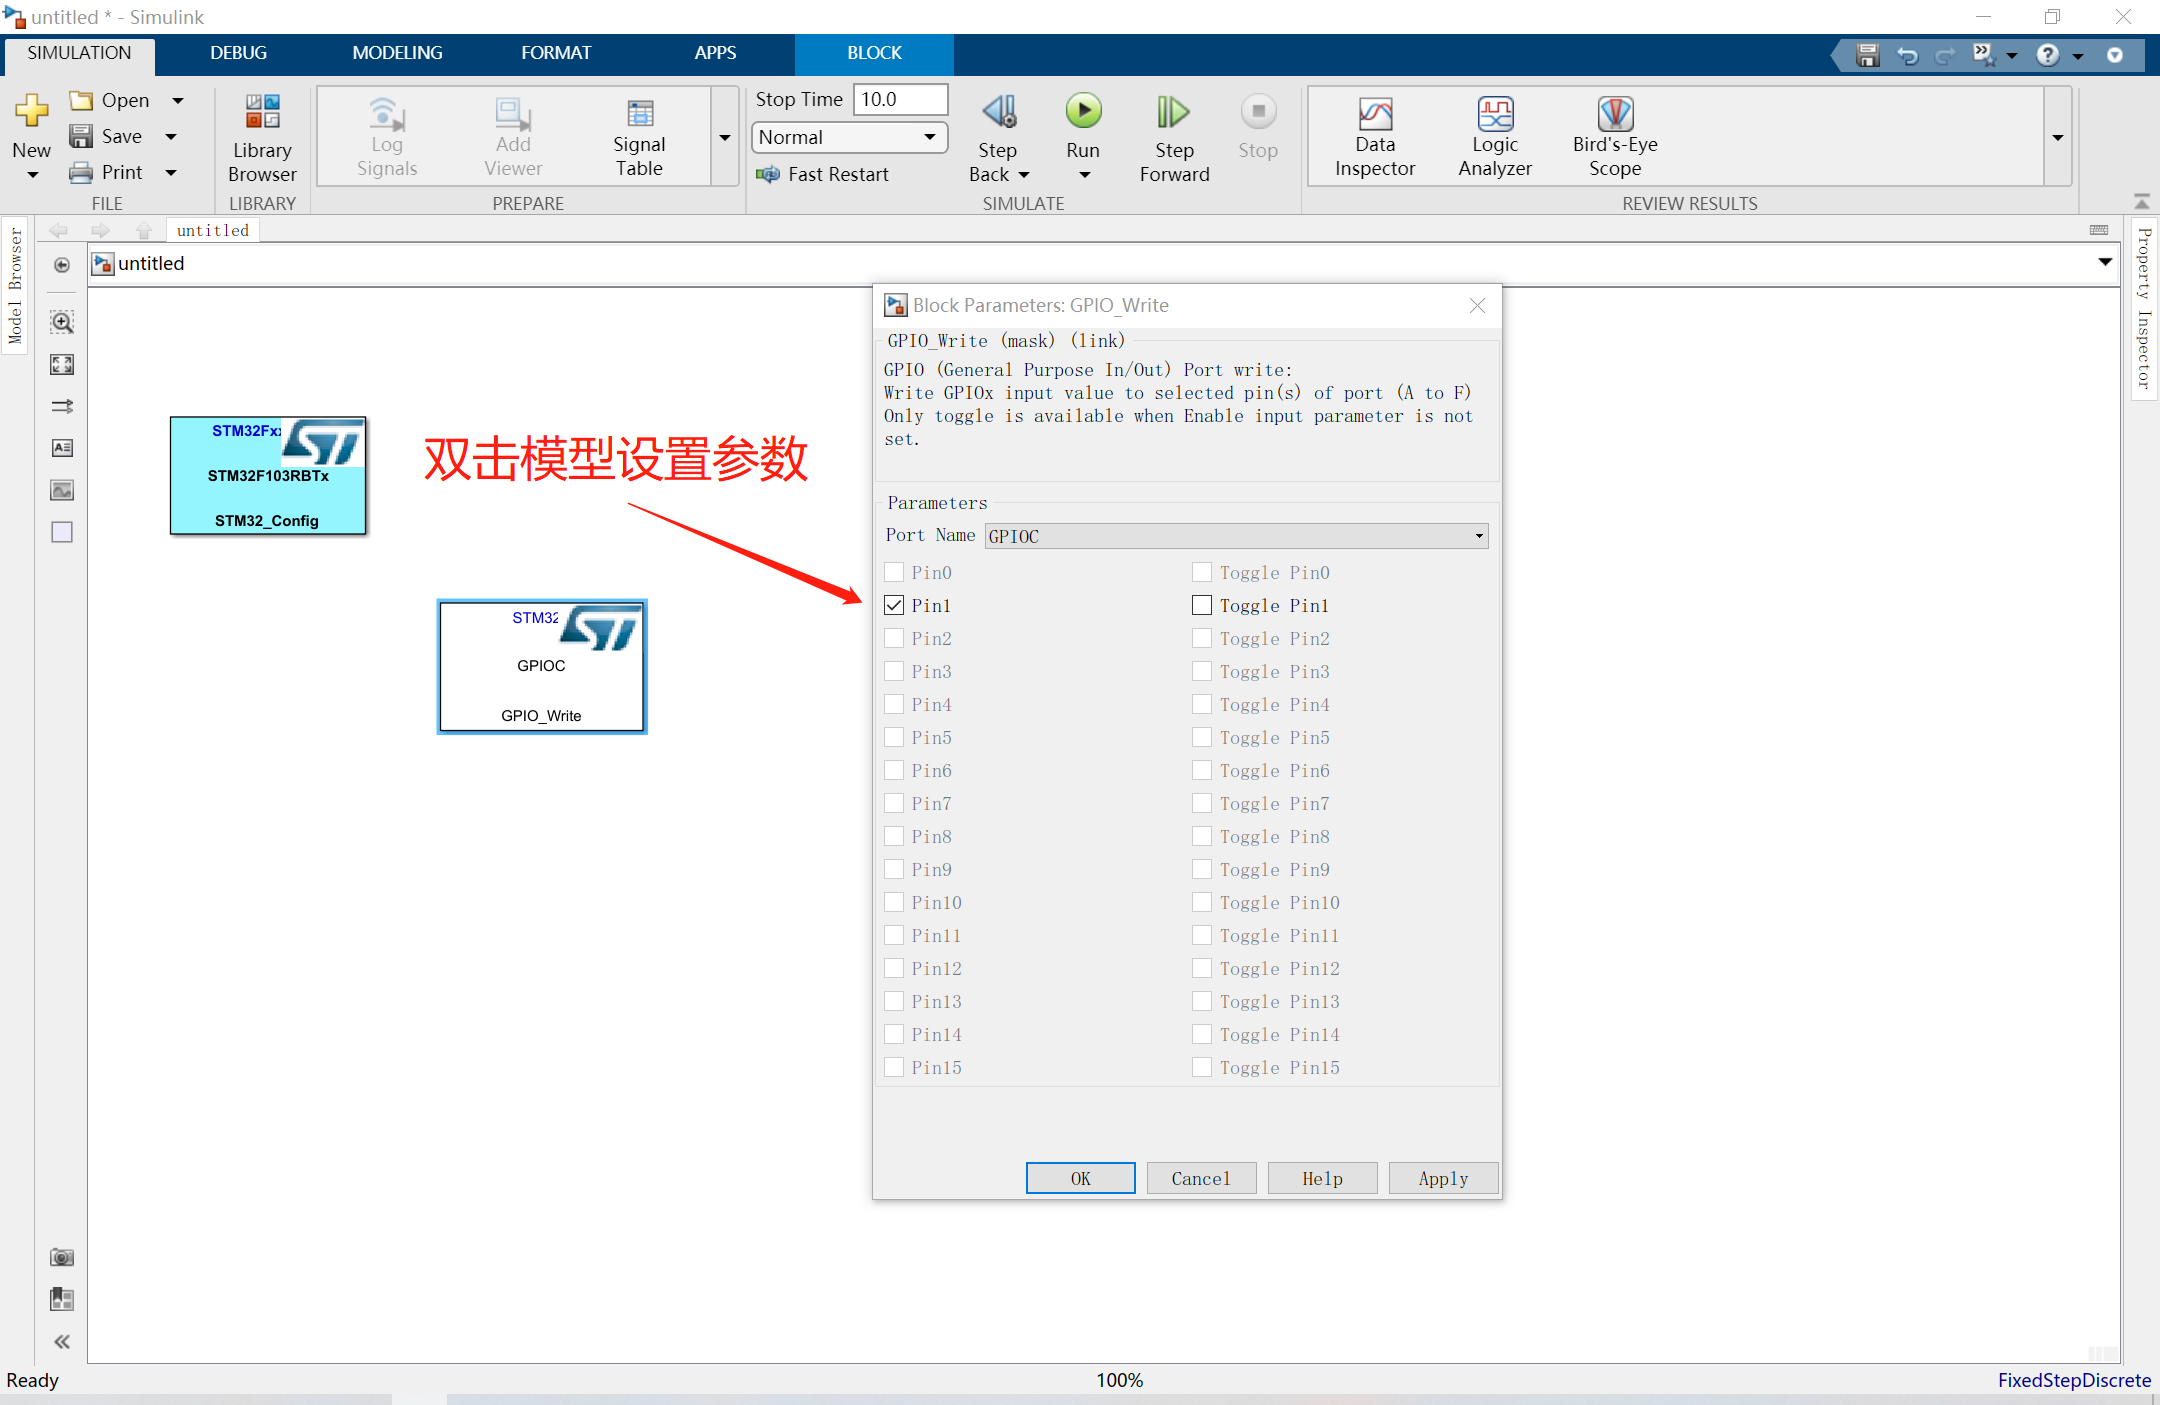
Task: Click the Print icon
Action: click(81, 172)
